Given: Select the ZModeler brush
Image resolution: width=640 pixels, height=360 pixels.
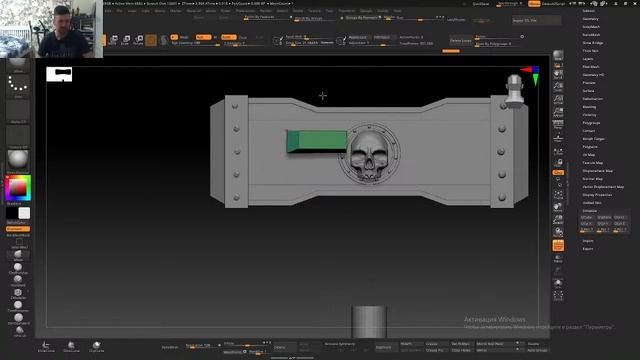Looking at the screenshot, I should coord(18,294).
